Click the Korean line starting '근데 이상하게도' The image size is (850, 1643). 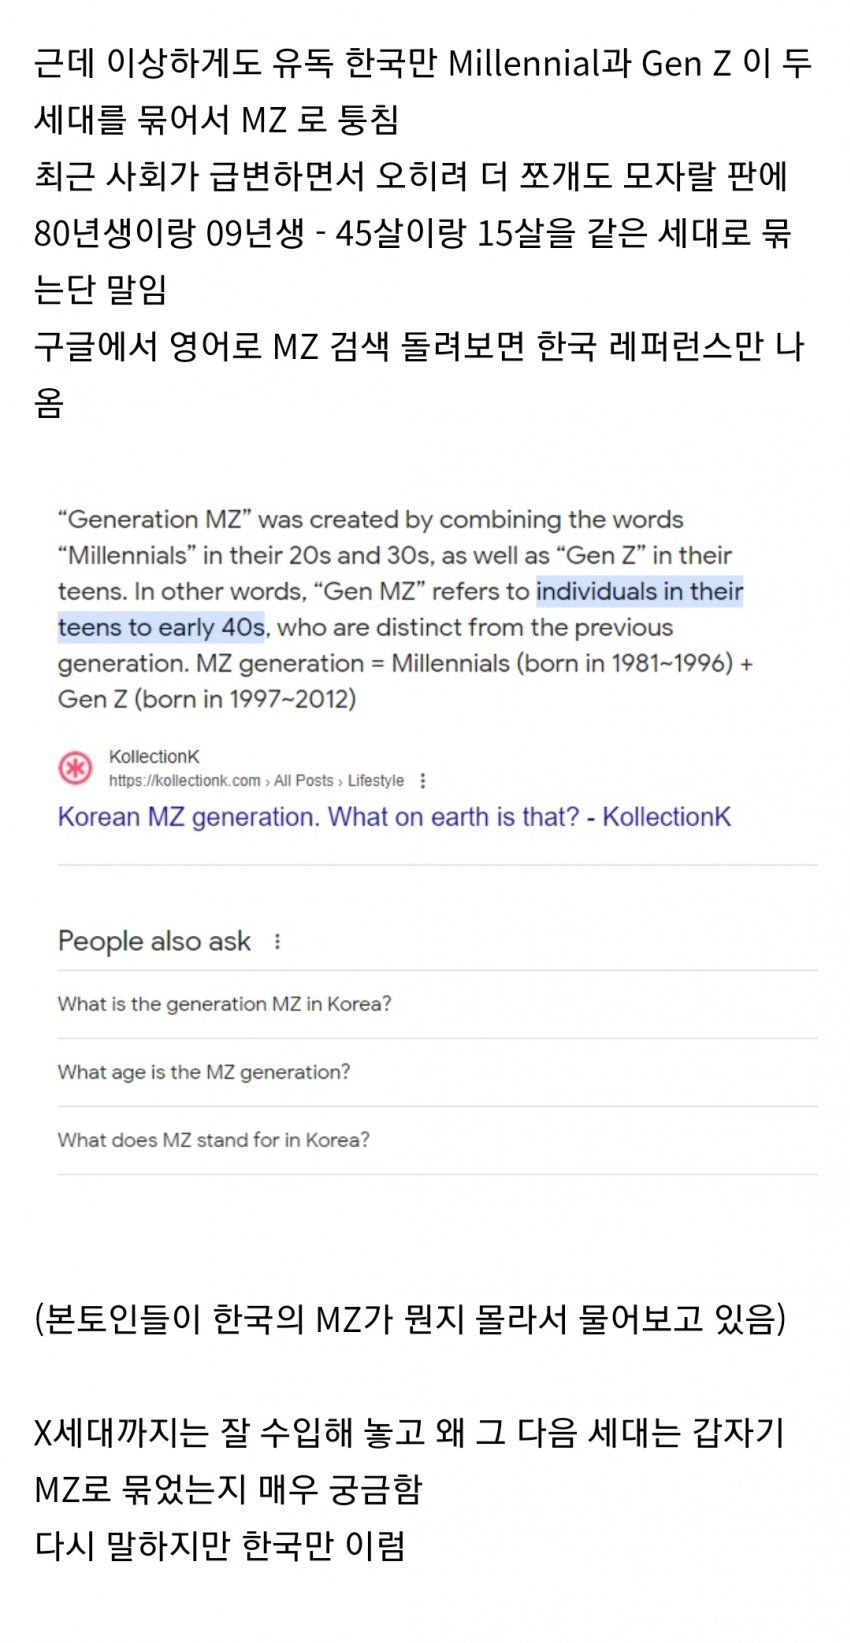[x=423, y=63]
